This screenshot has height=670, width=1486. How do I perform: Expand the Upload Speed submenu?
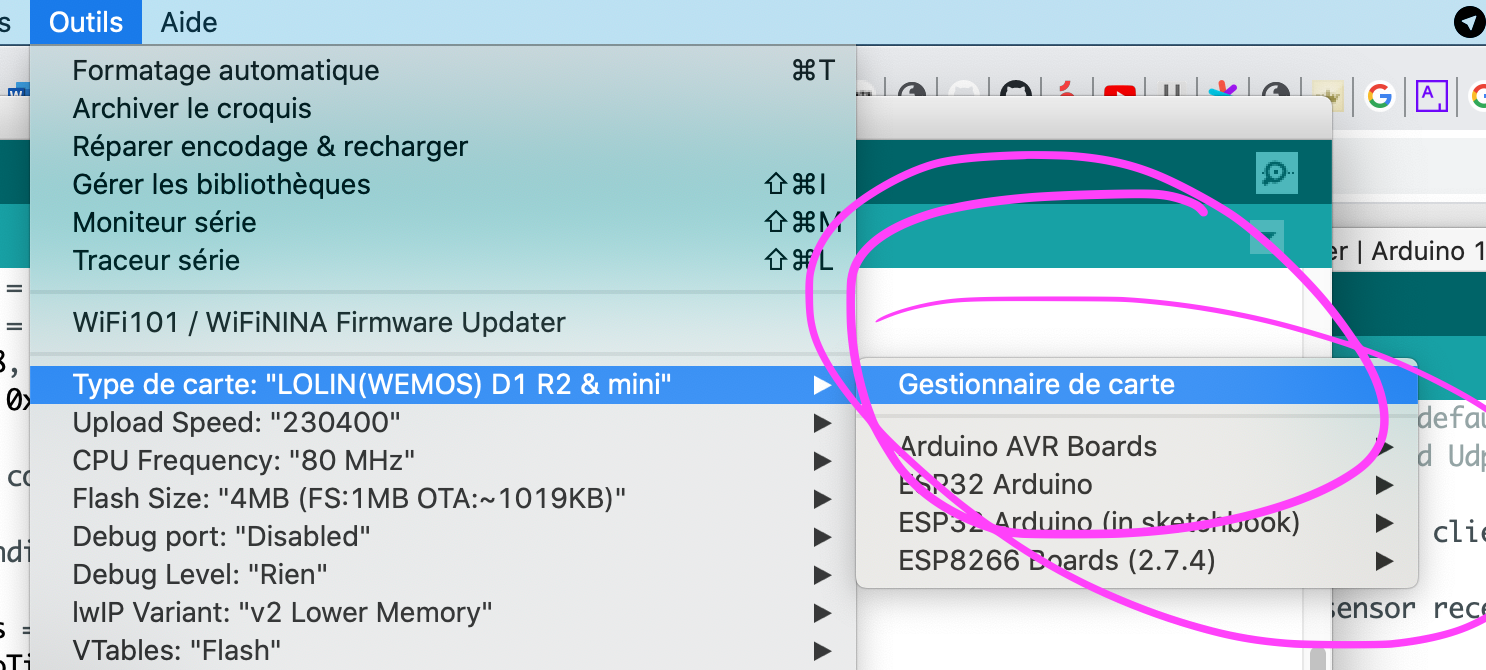pyautogui.click(x=237, y=423)
